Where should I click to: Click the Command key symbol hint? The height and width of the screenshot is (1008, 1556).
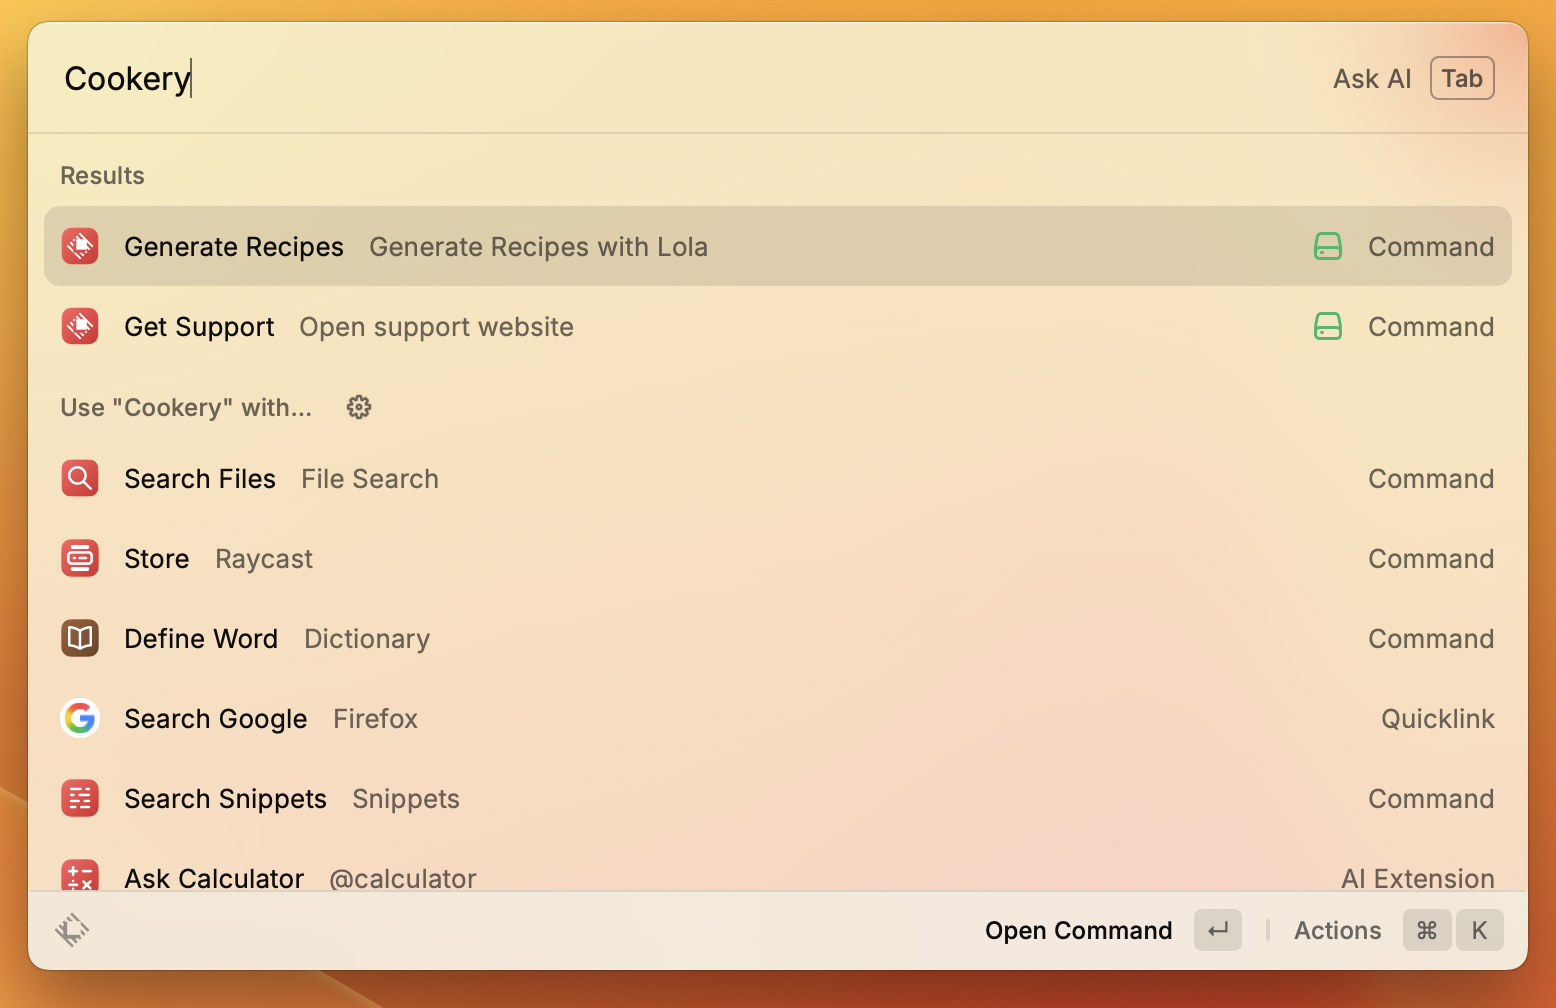(x=1427, y=930)
